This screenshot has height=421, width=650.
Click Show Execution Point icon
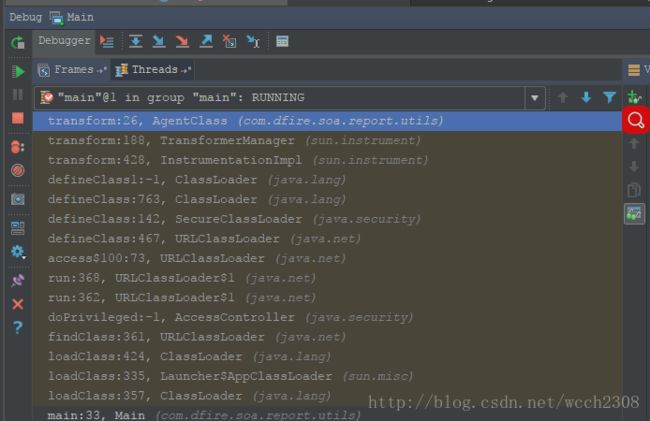click(107, 41)
